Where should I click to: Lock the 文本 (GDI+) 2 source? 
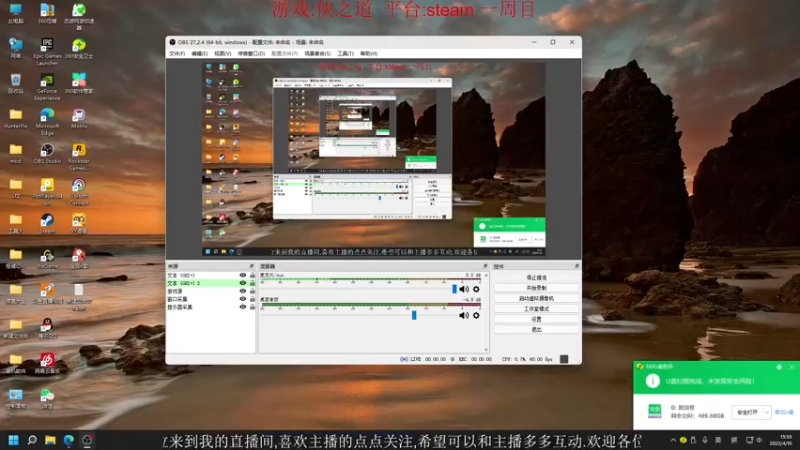pyautogui.click(x=252, y=283)
